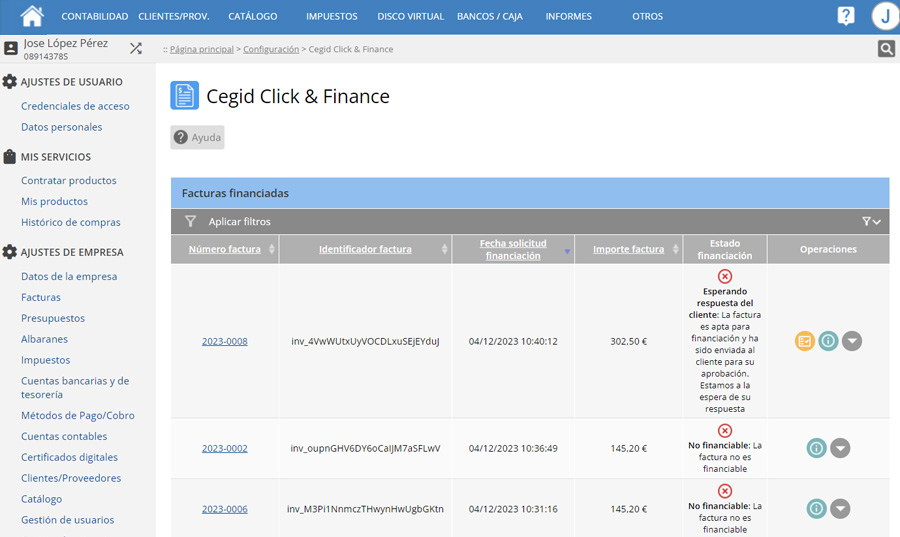This screenshot has height=537, width=900.
Task: Click the search magnifier icon
Action: (886, 49)
